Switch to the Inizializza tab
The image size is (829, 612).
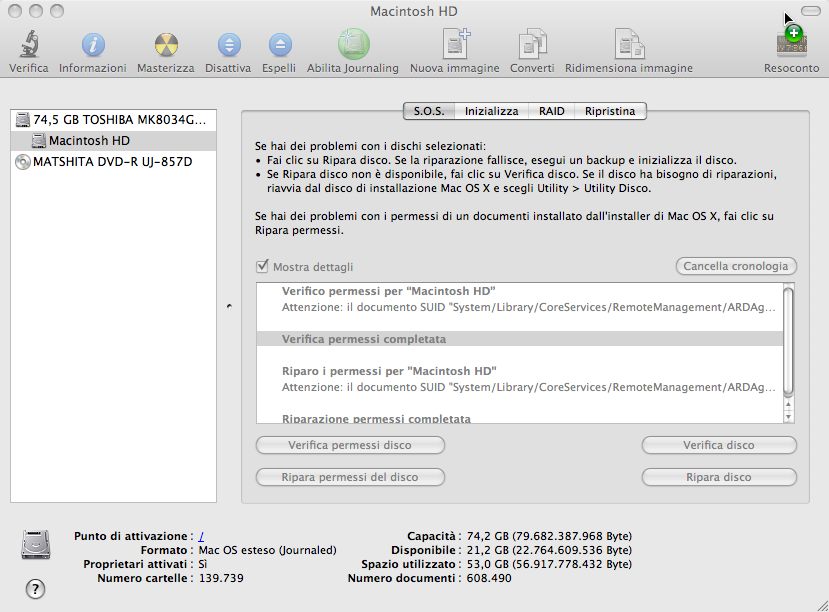click(x=492, y=111)
